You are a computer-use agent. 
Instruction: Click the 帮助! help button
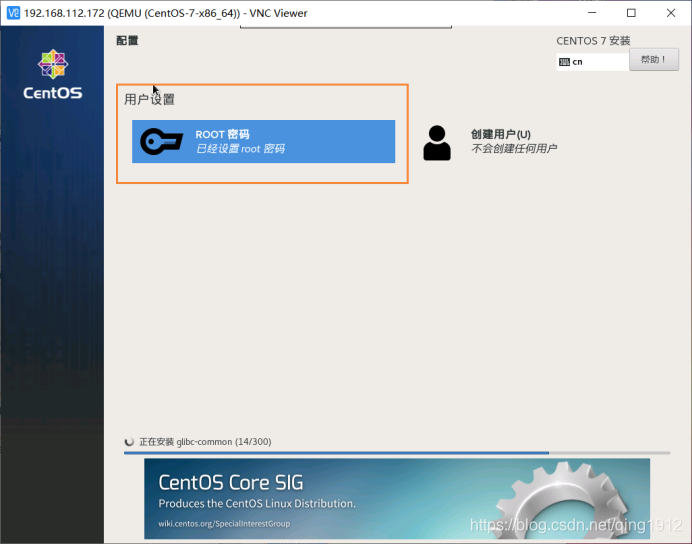click(654, 59)
